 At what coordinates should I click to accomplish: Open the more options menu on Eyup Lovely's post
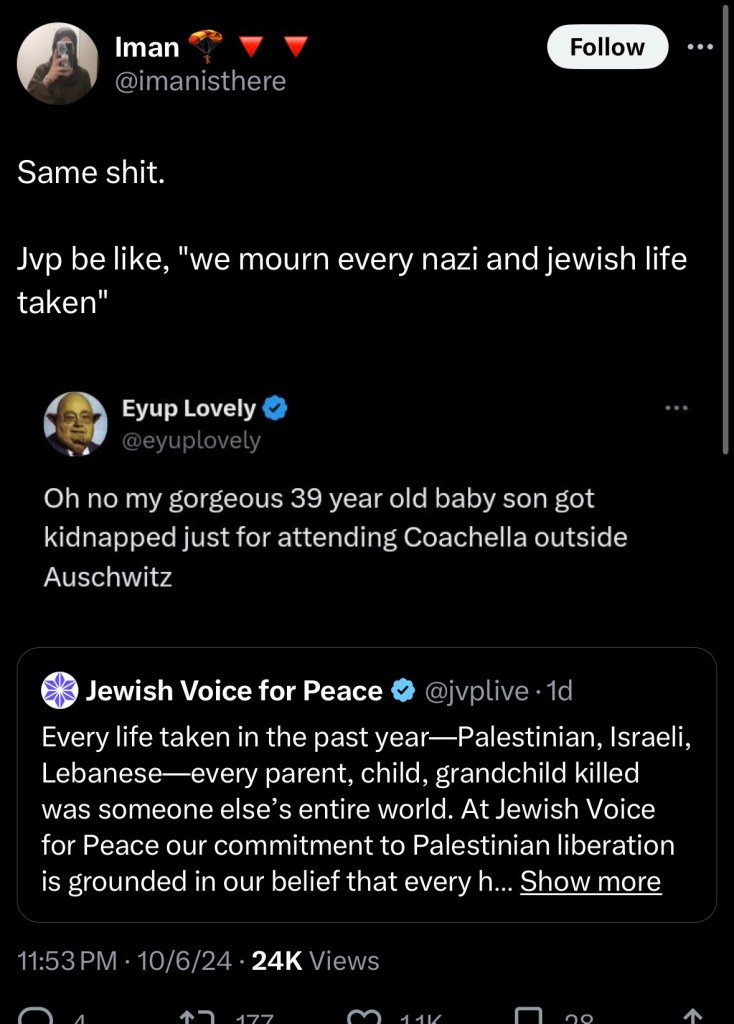[677, 408]
